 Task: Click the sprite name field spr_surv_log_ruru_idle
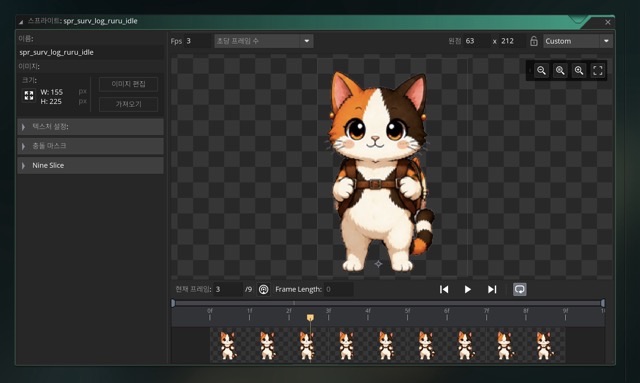pyautogui.click(x=91, y=52)
